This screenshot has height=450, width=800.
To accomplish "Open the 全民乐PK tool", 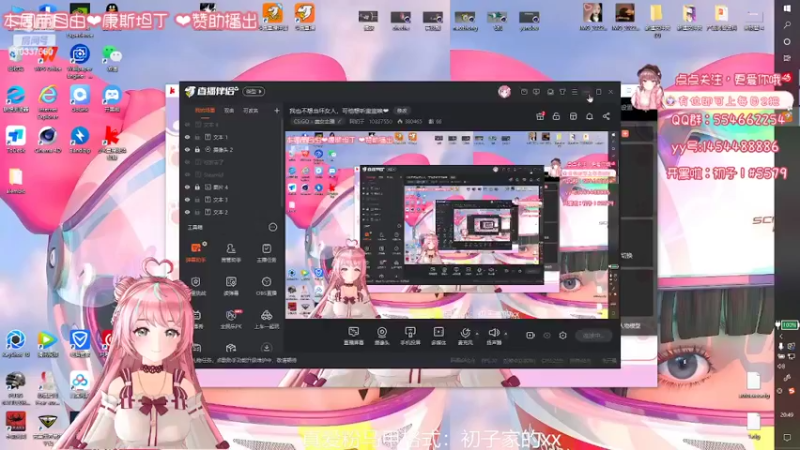I will point(231,319).
